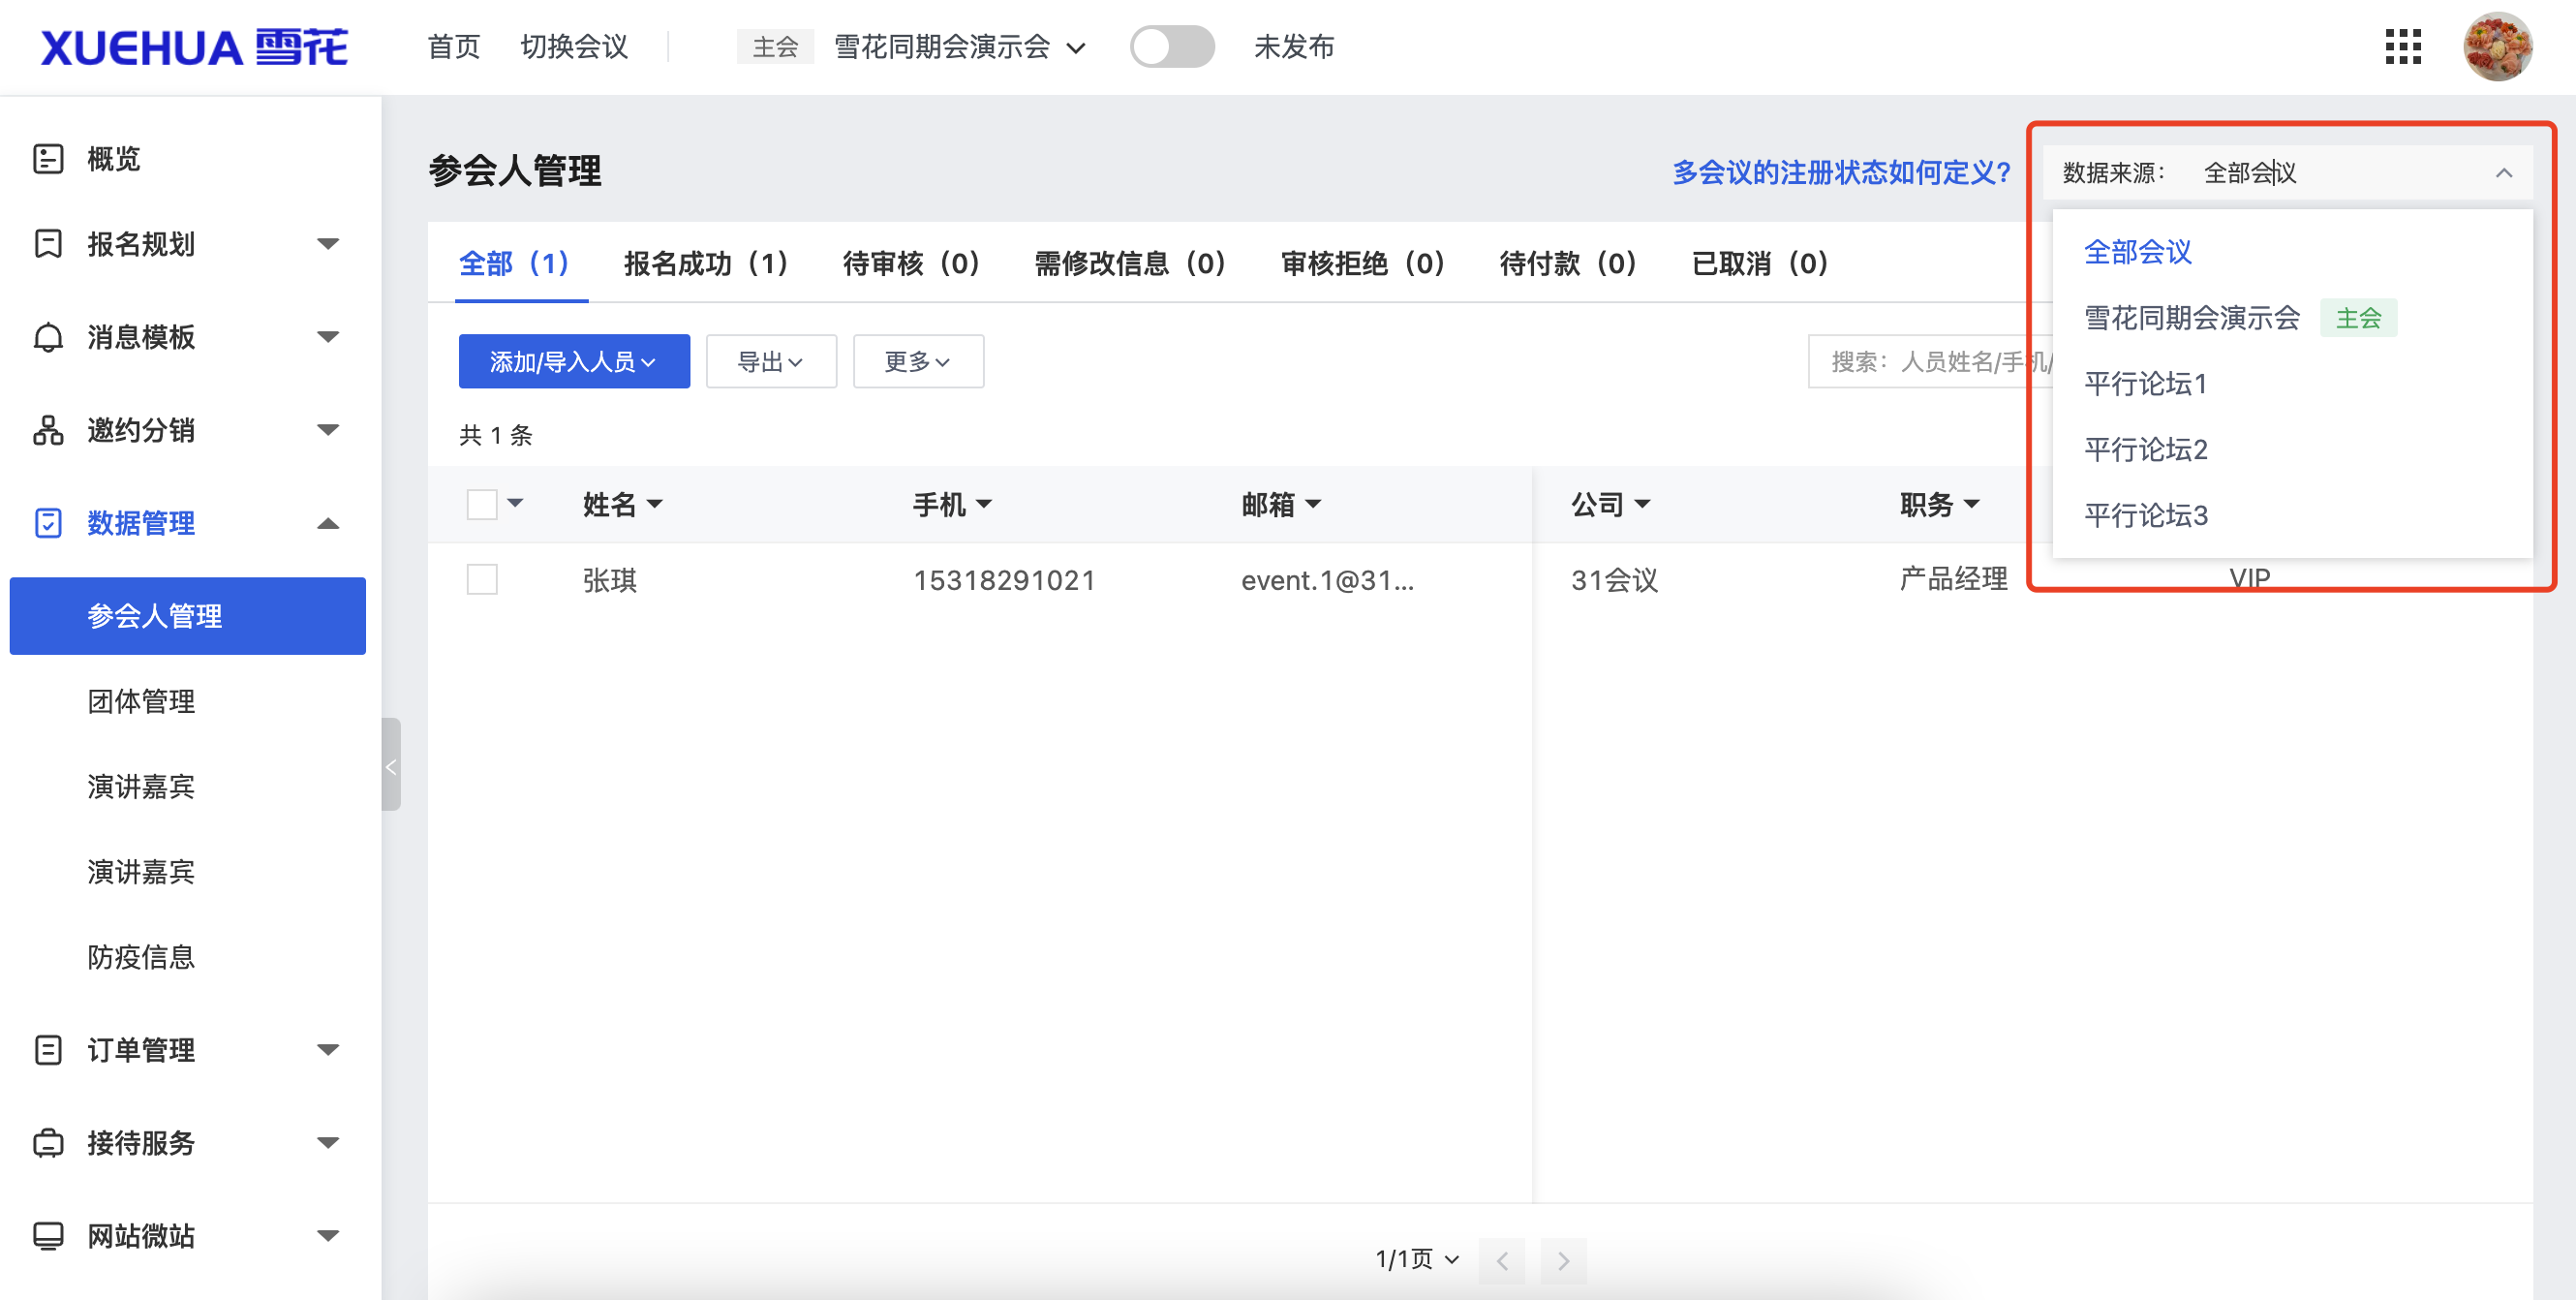Go to next page arrow

1564,1260
